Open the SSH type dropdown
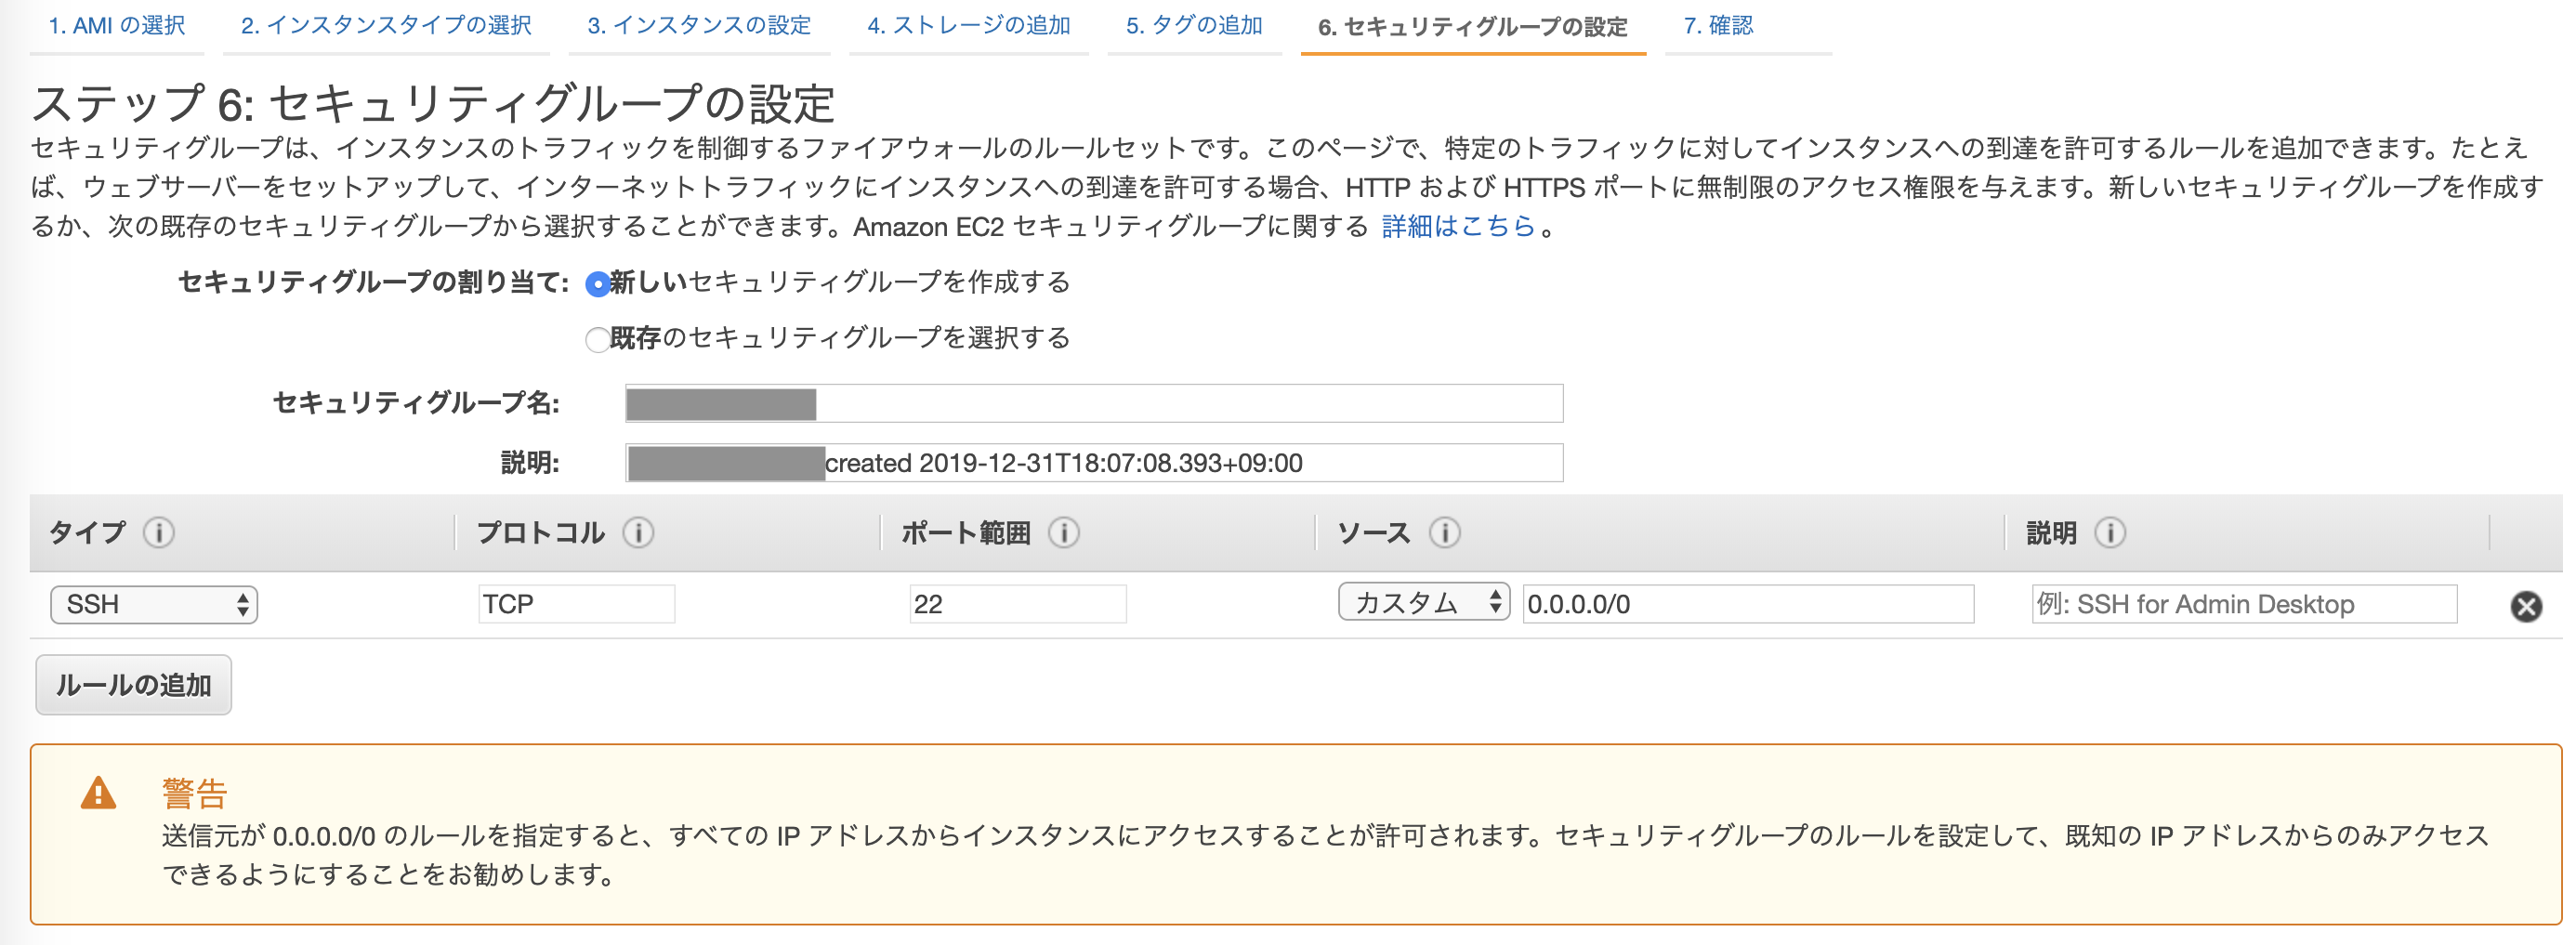 153,603
